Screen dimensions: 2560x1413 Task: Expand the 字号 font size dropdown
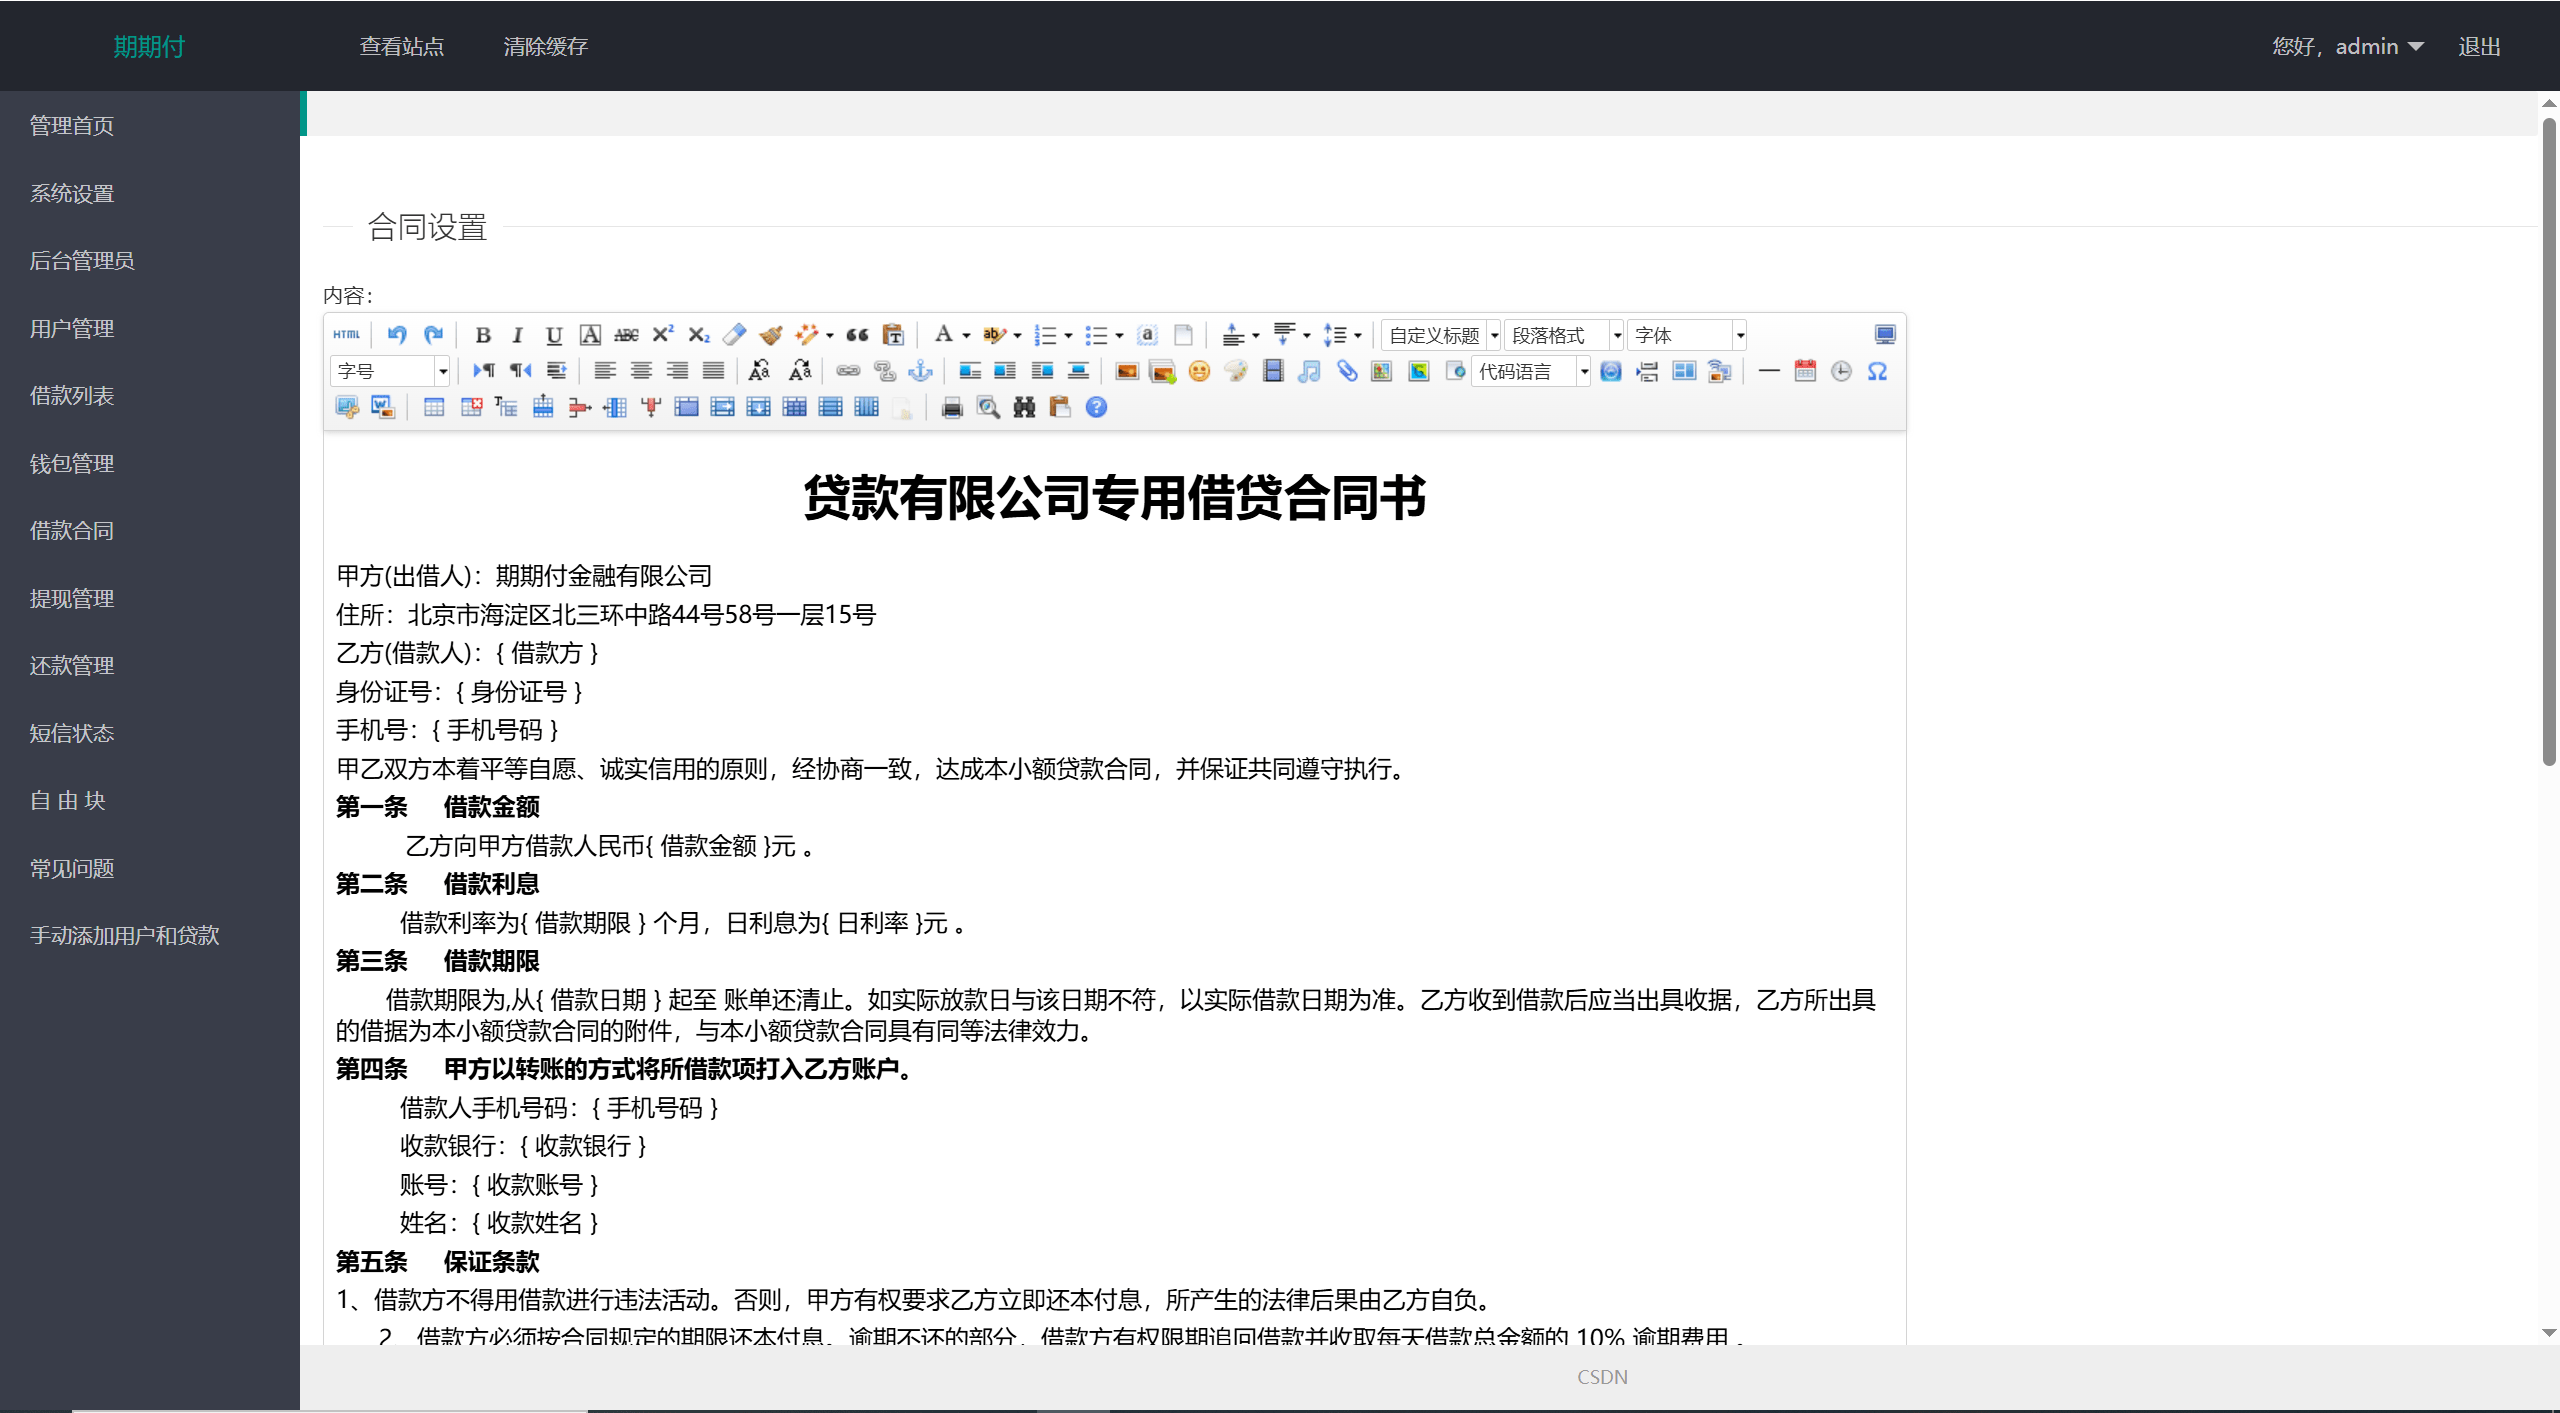(x=442, y=372)
